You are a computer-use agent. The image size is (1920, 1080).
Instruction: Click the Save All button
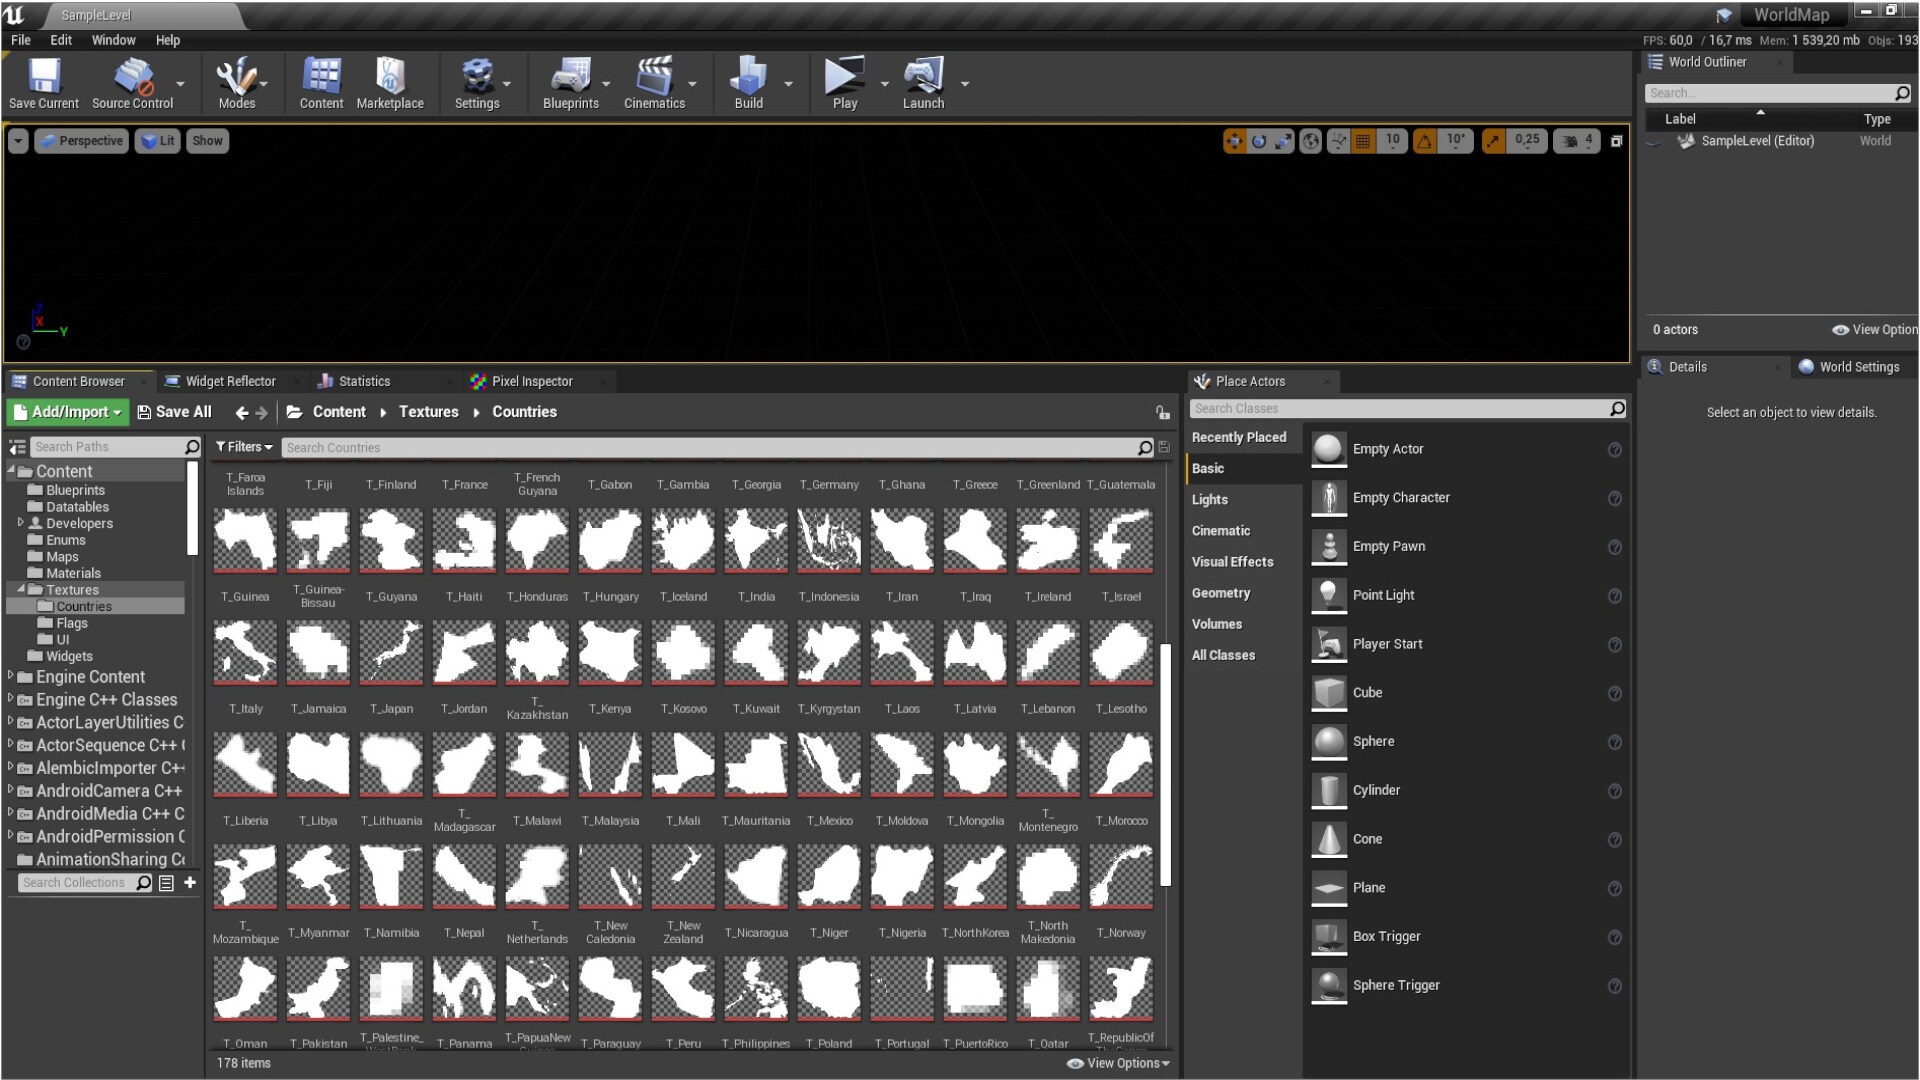pyautogui.click(x=174, y=412)
